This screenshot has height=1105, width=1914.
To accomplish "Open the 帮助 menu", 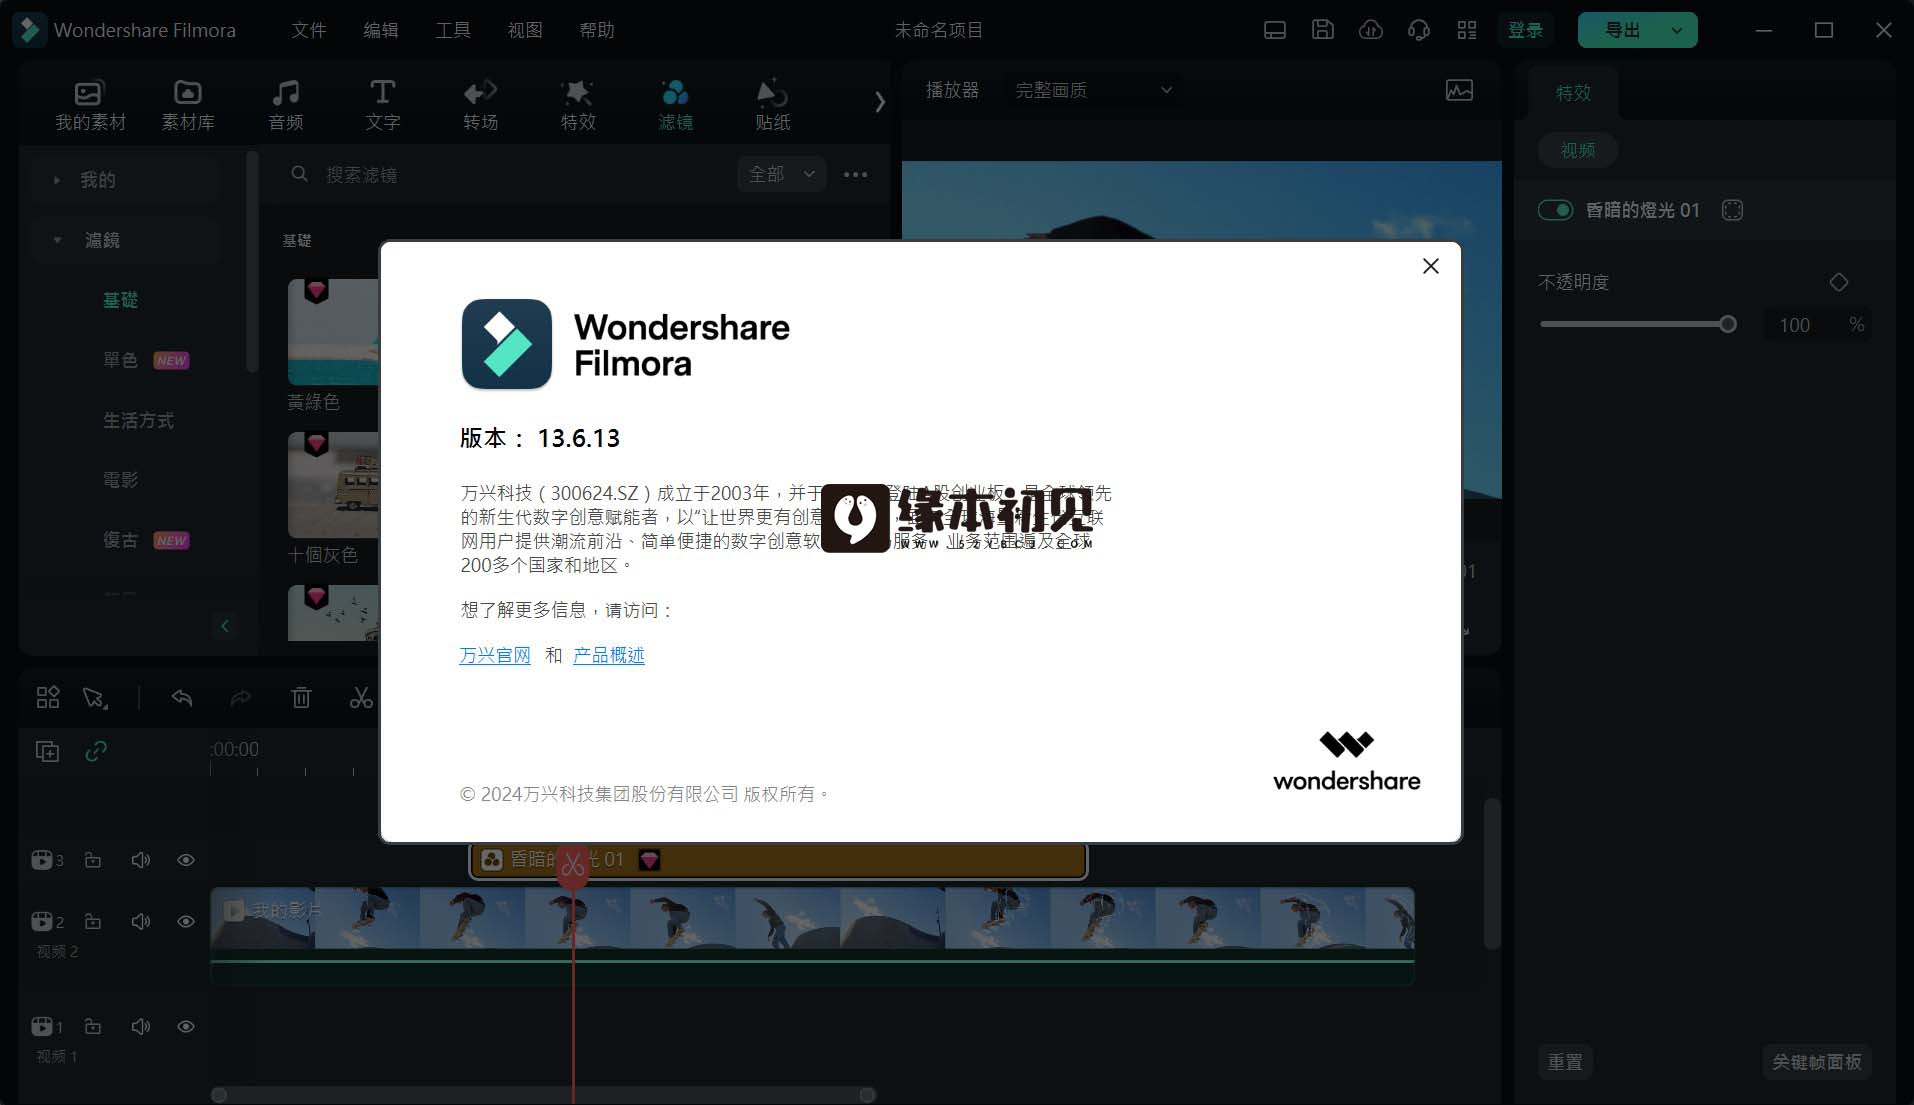I will (x=597, y=30).
